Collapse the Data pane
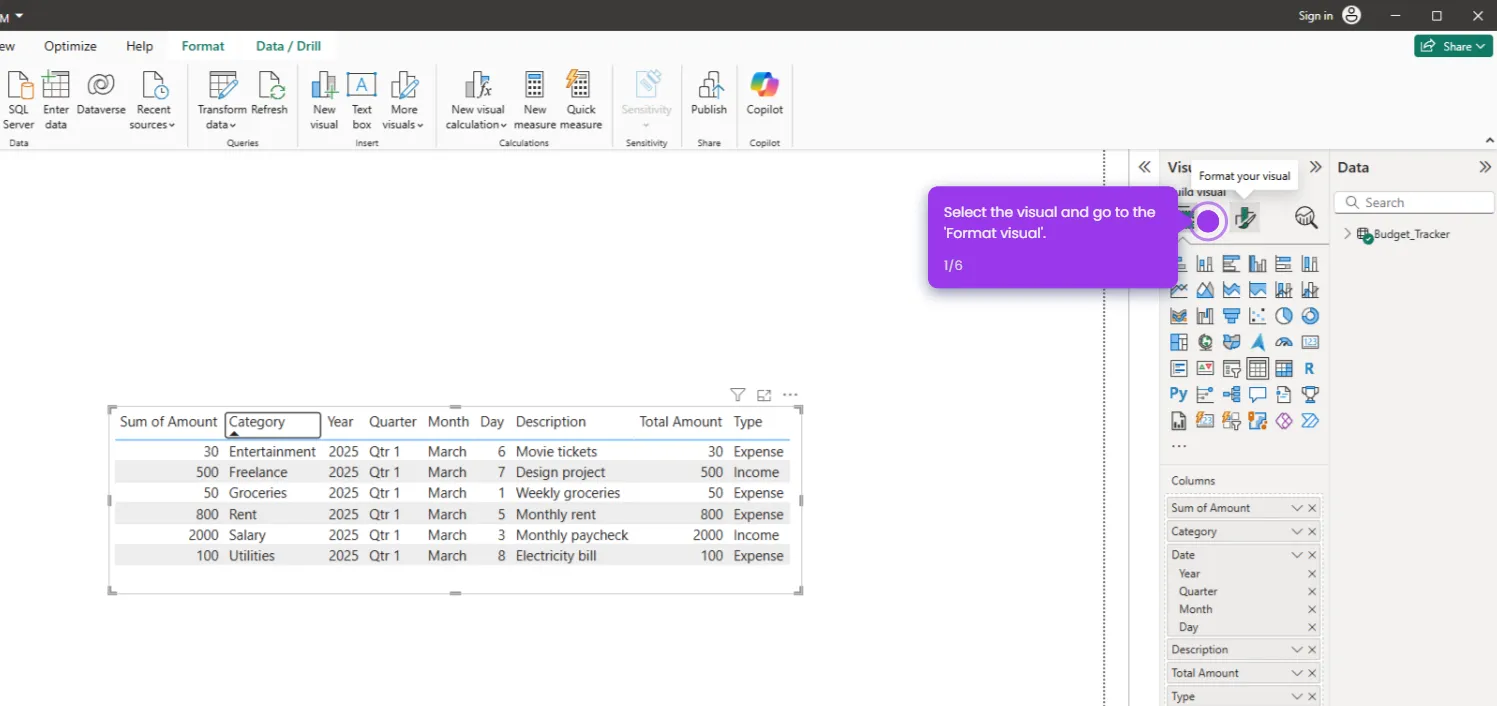 click(1485, 167)
